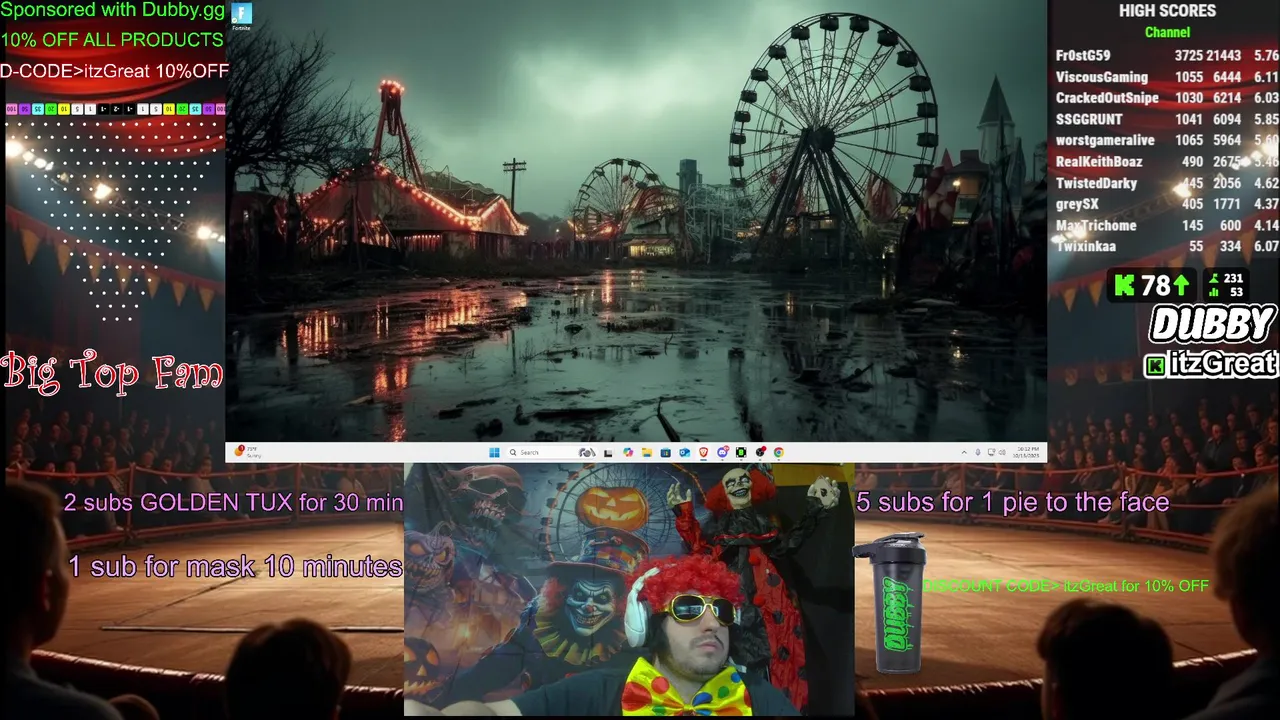Click the green DISCOUNT CODE itzGreat text

pyautogui.click(x=1066, y=586)
